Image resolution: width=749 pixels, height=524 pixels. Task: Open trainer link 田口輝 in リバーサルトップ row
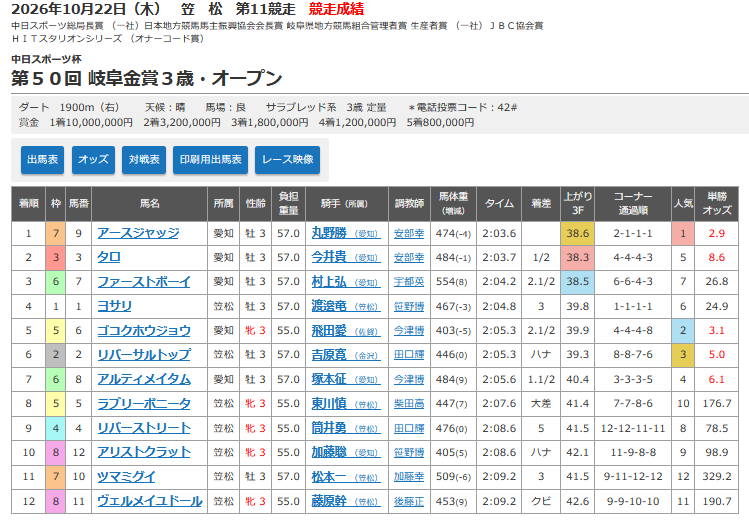coord(409,355)
